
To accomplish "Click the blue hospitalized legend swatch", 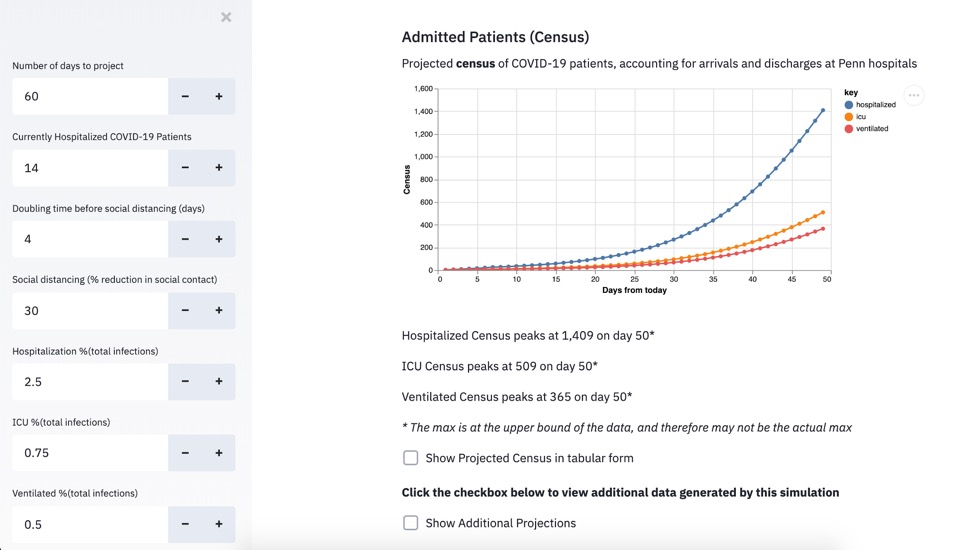I will (x=849, y=105).
